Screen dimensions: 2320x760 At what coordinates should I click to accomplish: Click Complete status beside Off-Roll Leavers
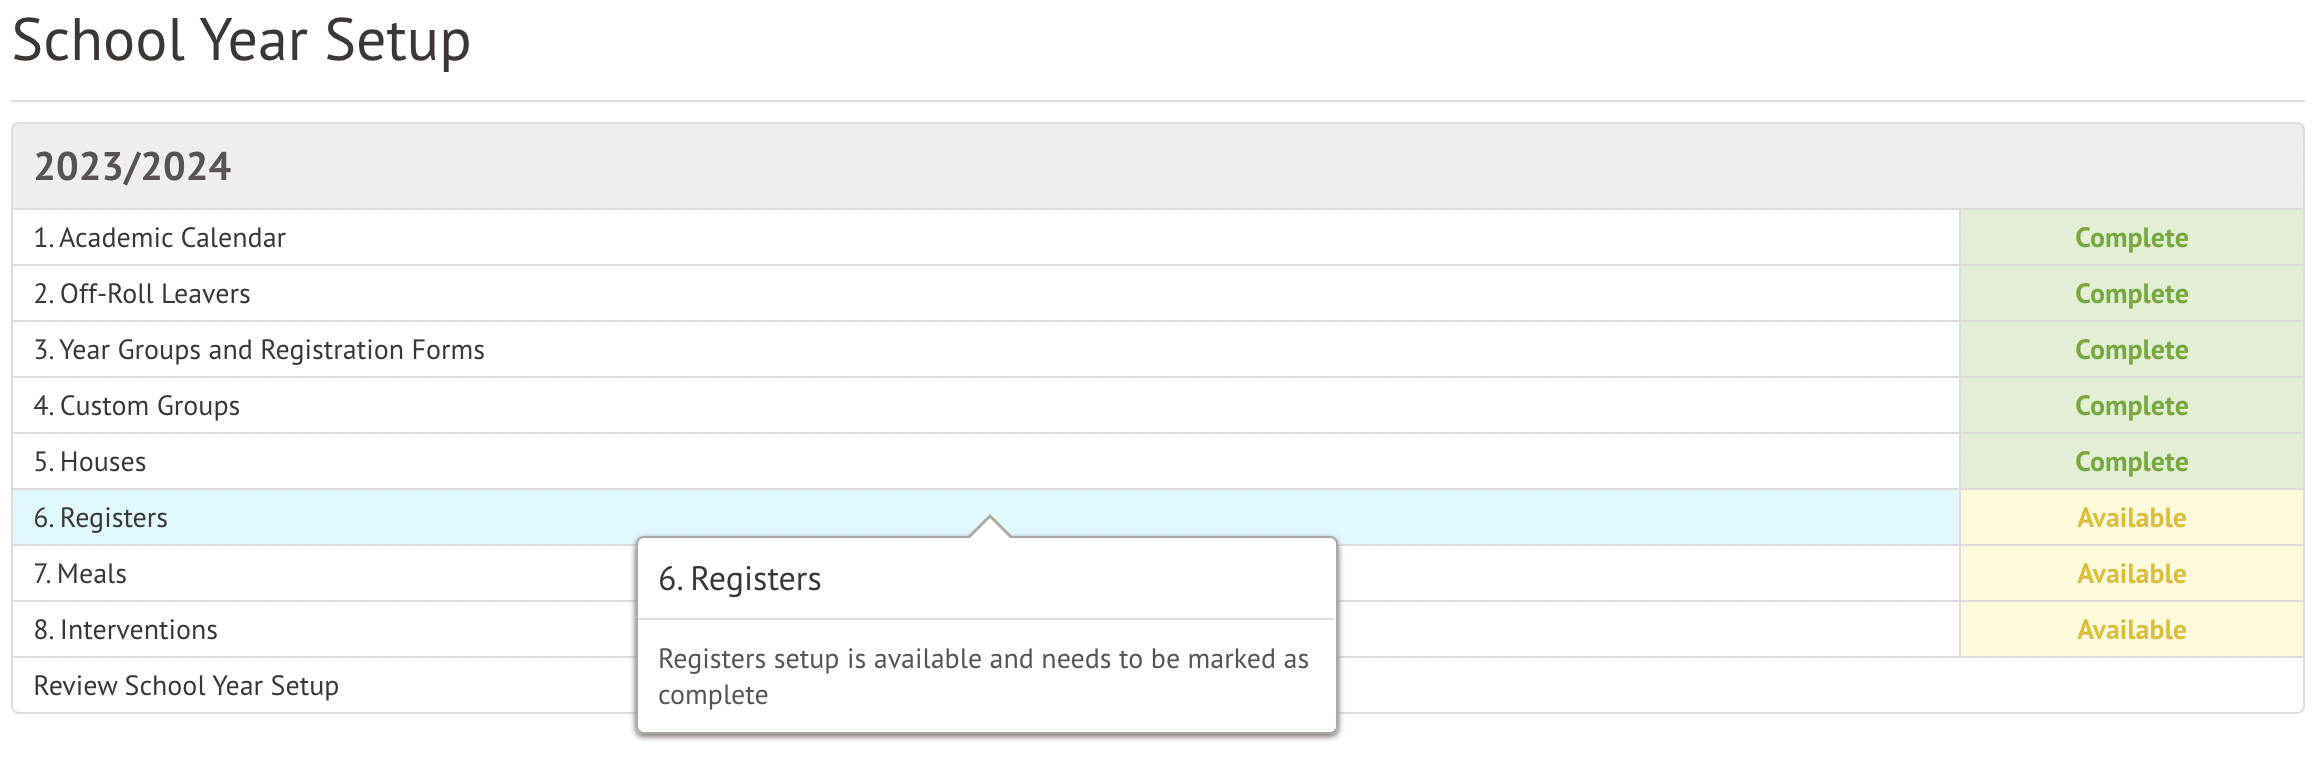[x=2131, y=294]
